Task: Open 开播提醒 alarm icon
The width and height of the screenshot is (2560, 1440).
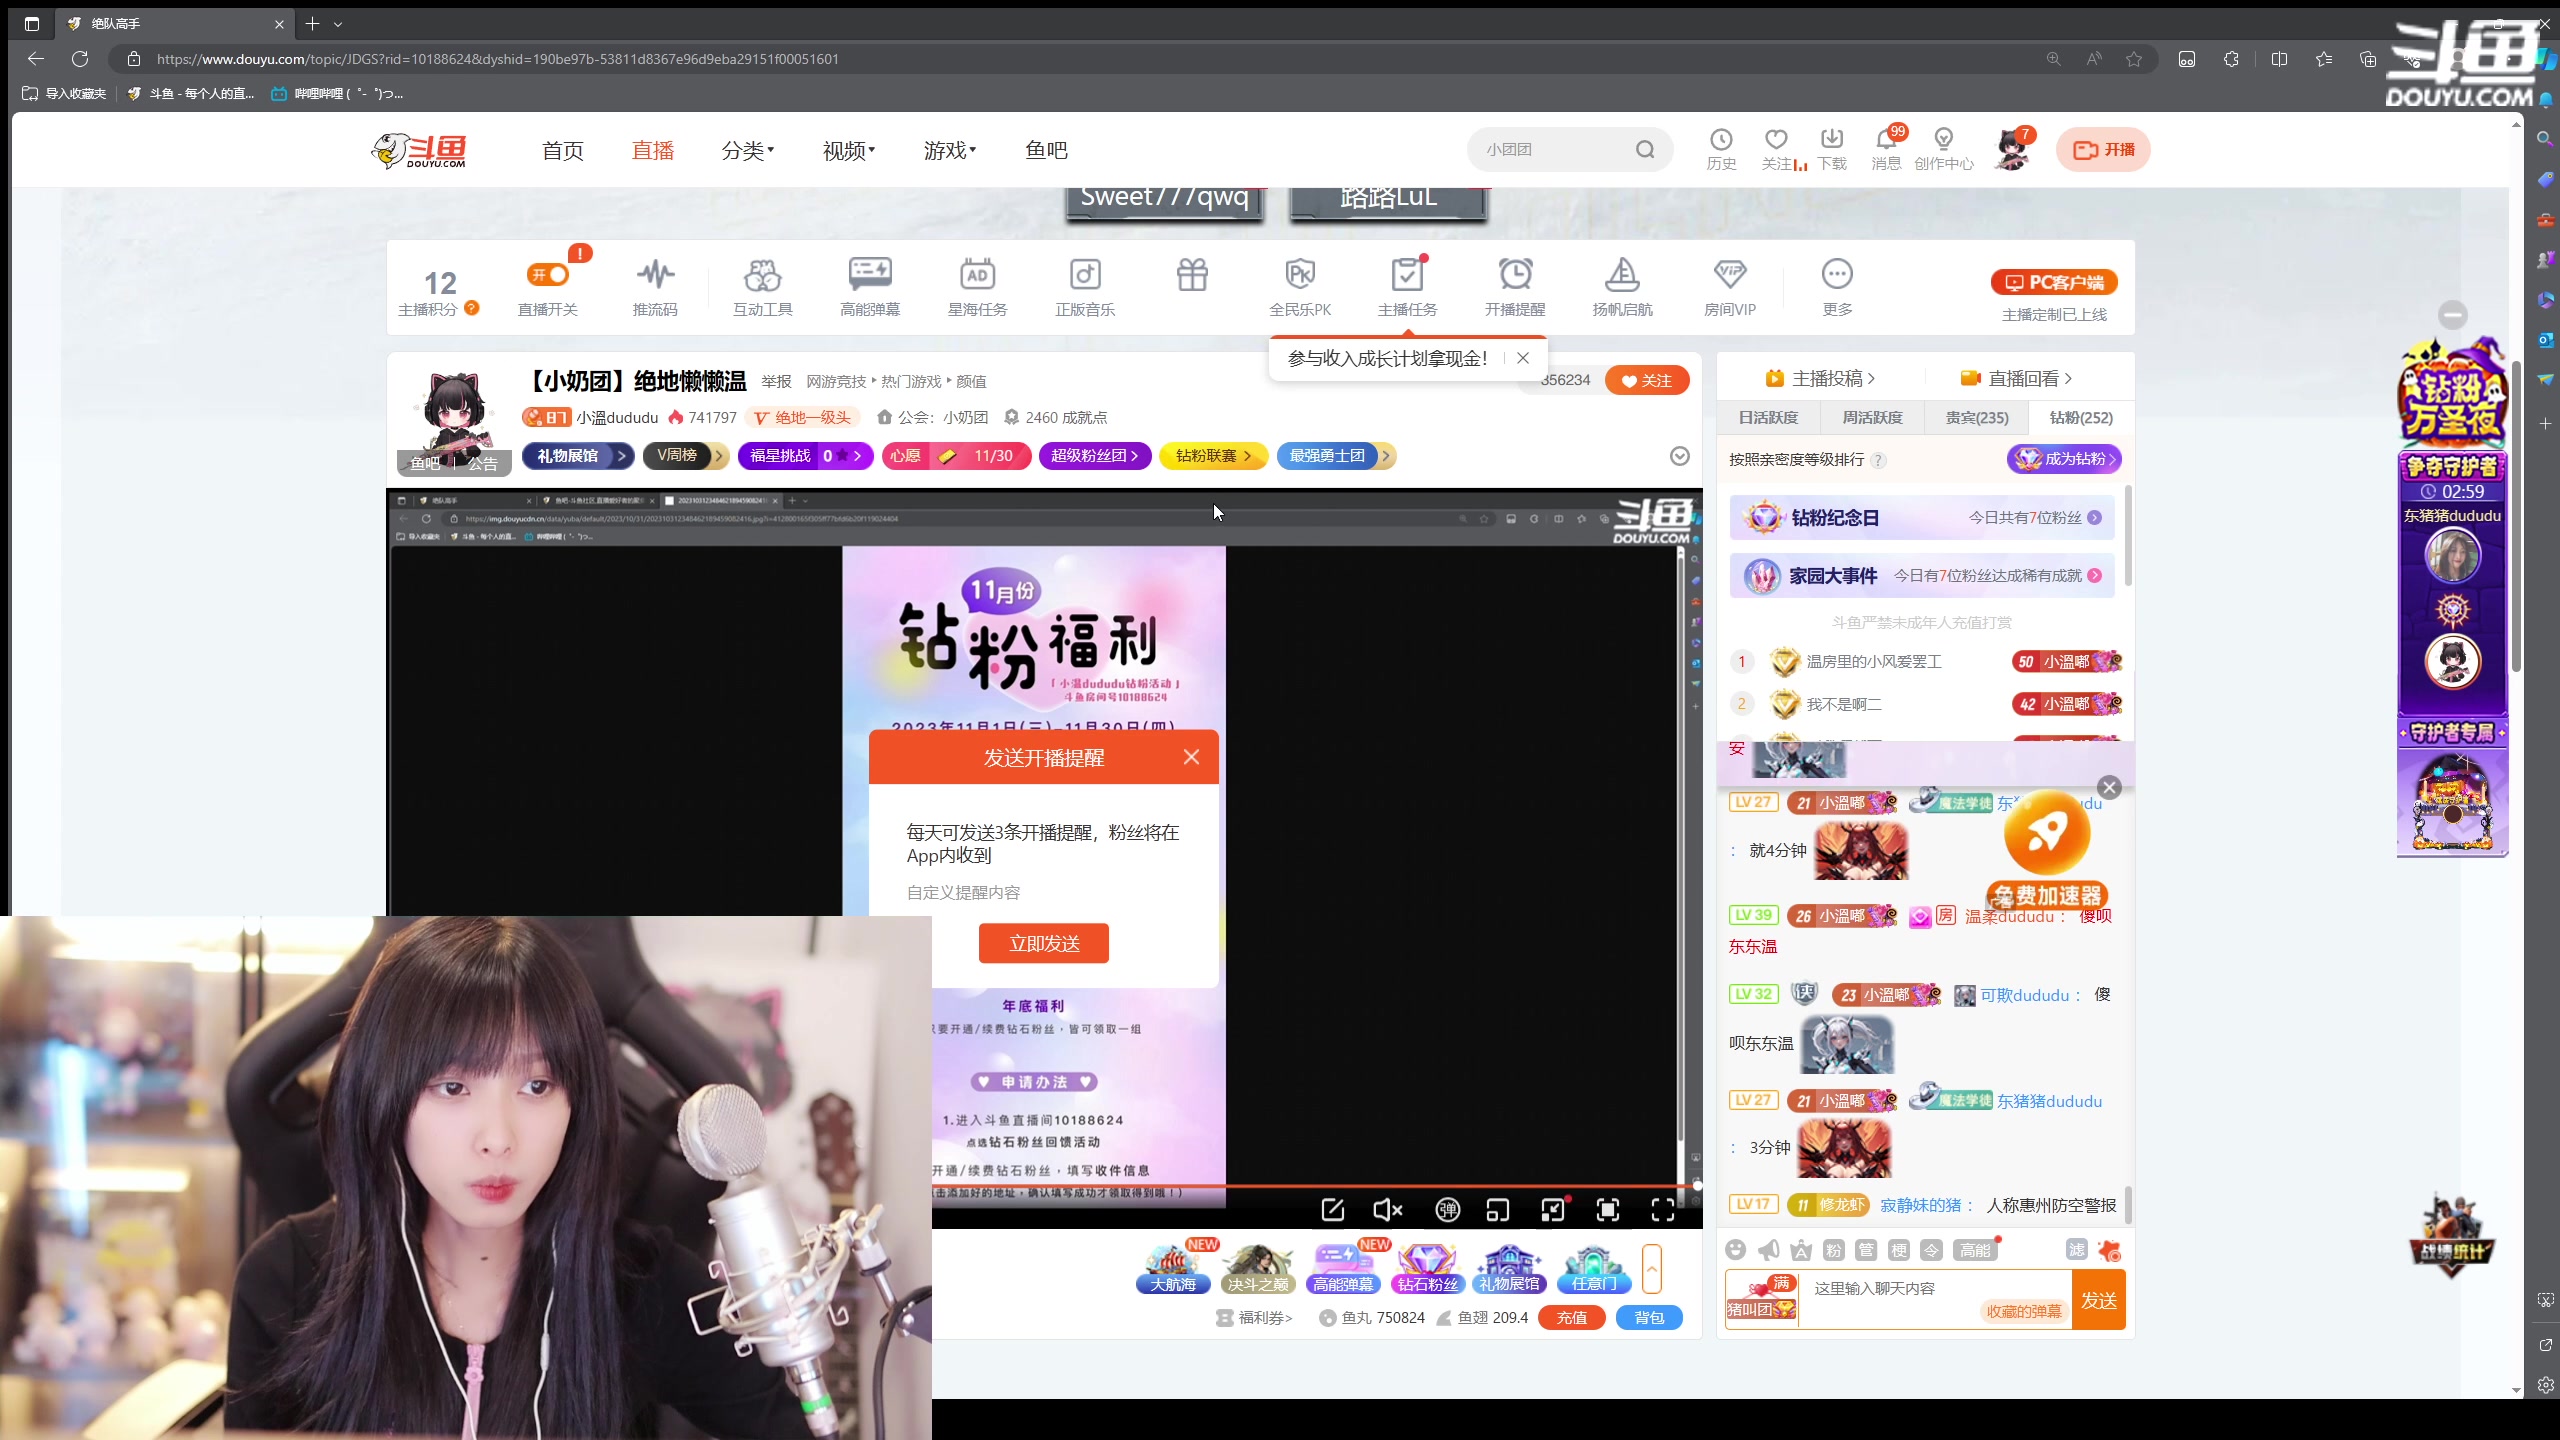Action: [1515, 288]
